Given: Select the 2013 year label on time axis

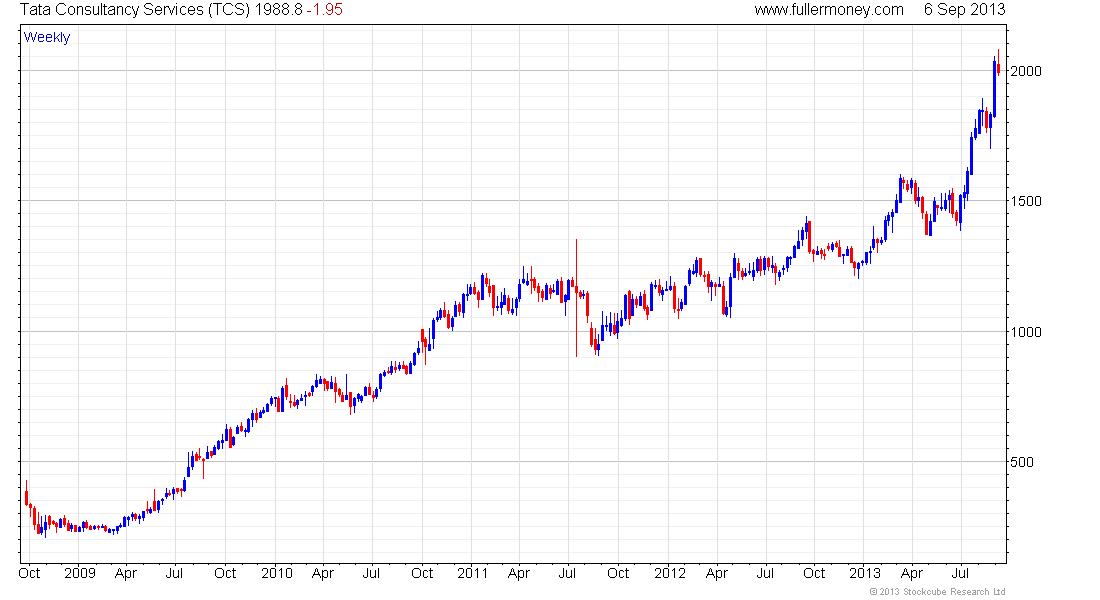Looking at the screenshot, I should point(865,573).
